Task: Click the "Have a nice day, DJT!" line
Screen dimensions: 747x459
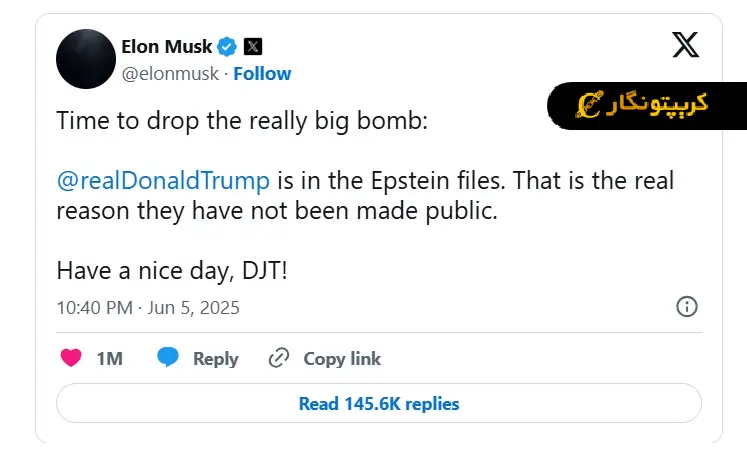Action: [172, 270]
